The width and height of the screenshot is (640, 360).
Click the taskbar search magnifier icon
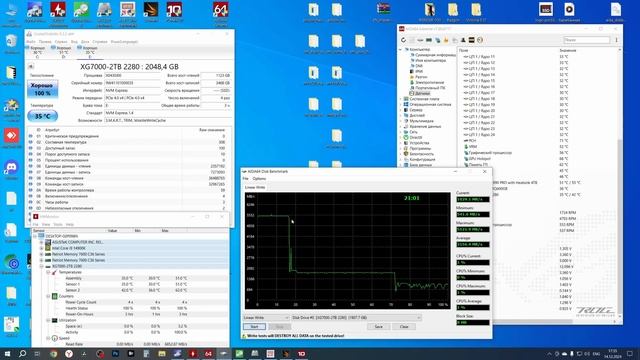pos(22,353)
